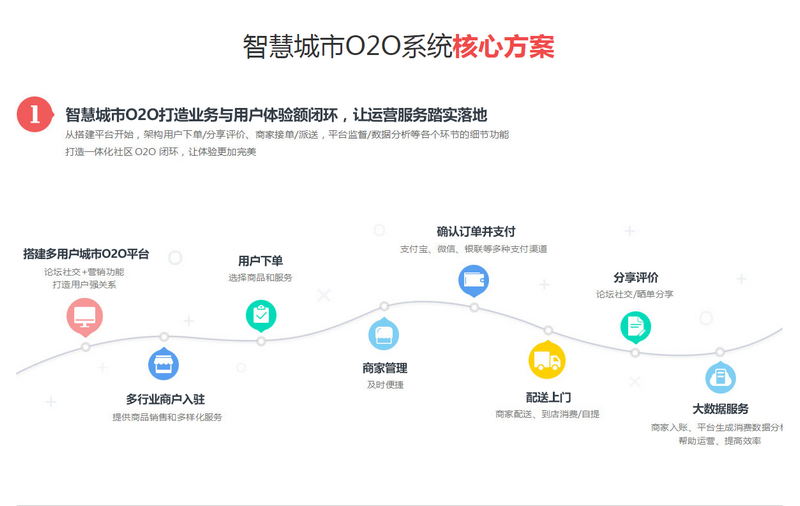Click the pink monitor platform icon
The width and height of the screenshot is (800, 506).
(x=85, y=317)
